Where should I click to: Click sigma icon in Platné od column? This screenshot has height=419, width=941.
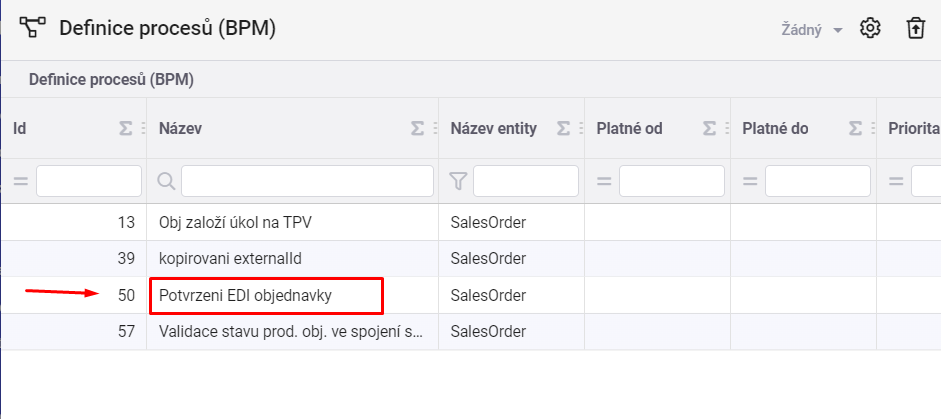[709, 128]
